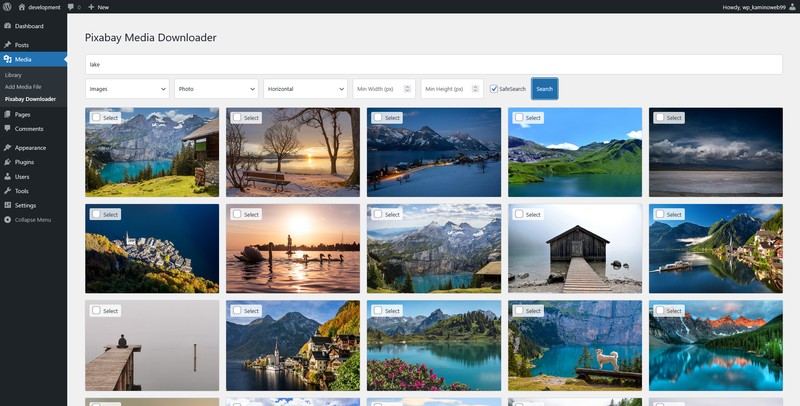
Task: Select the dark stormy clouds image checkbox
Action: coord(660,117)
